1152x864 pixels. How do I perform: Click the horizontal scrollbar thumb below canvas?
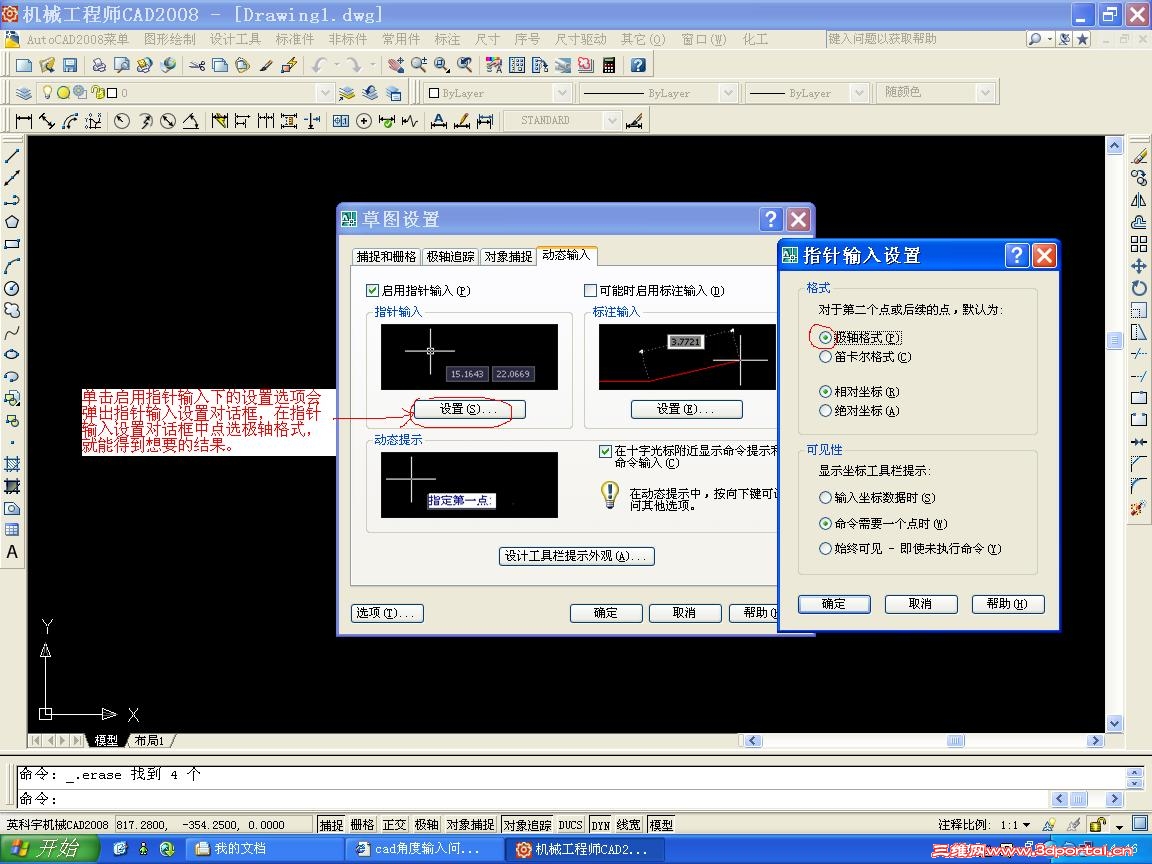[x=955, y=741]
